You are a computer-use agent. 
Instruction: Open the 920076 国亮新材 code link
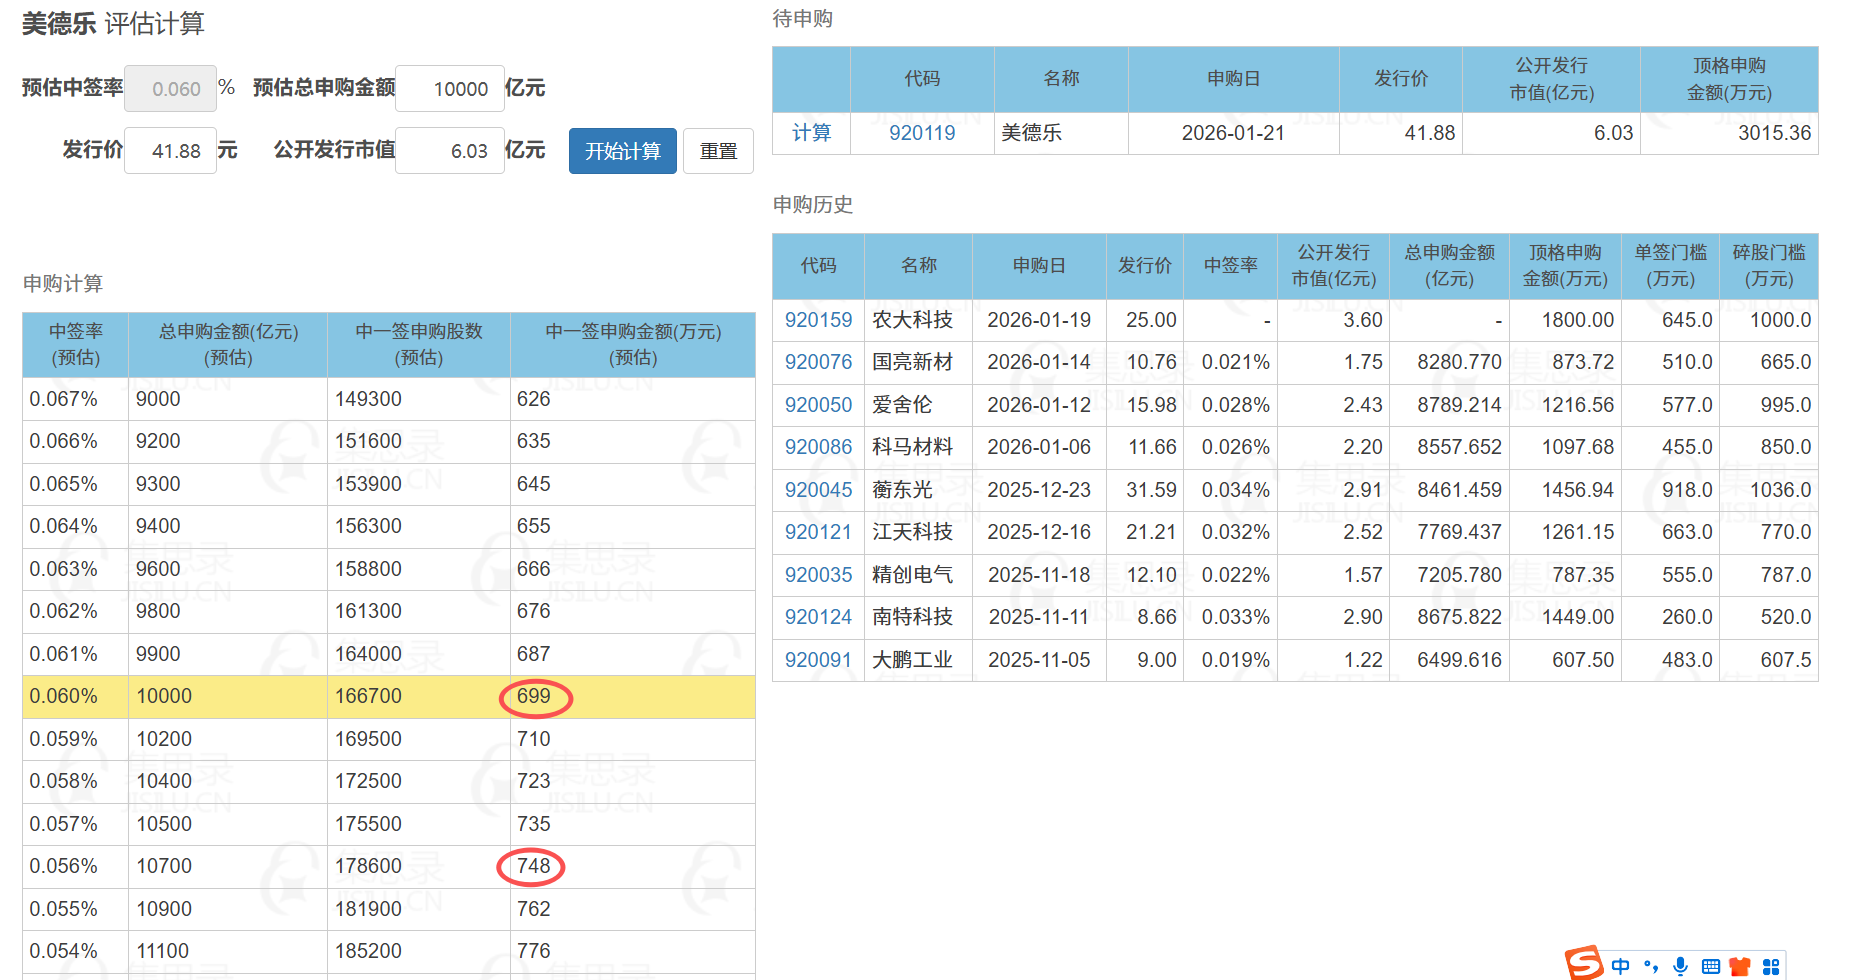[818, 362]
